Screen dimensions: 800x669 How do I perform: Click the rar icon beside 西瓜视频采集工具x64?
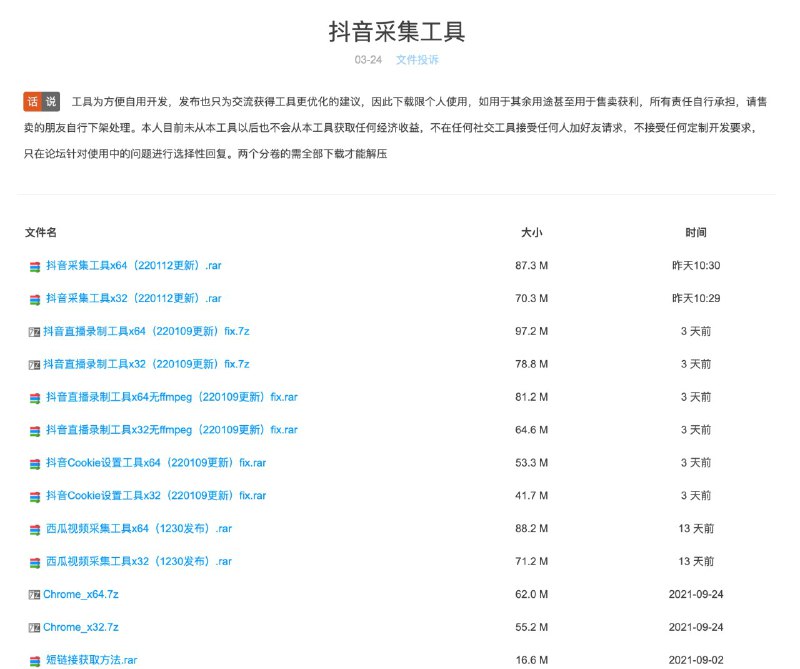pyautogui.click(x=35, y=530)
